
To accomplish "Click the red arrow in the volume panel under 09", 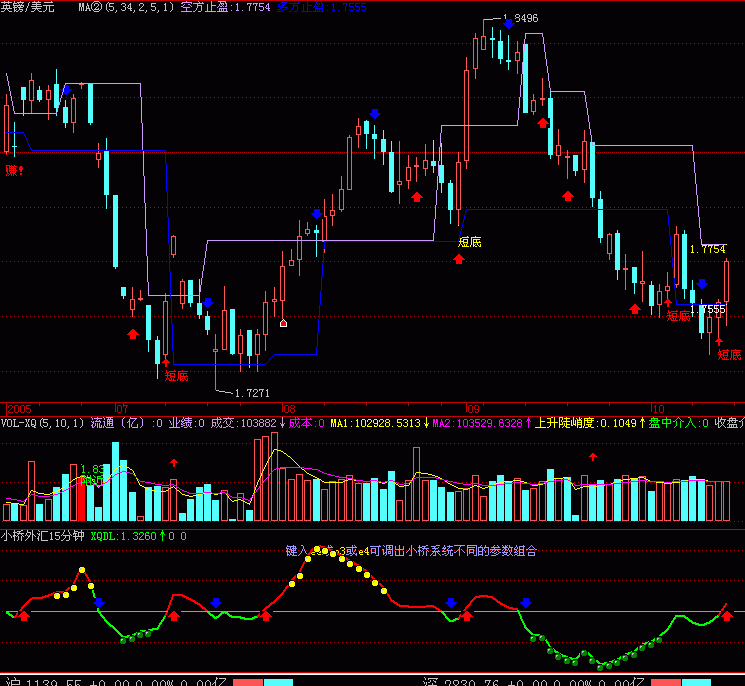I will coord(592,456).
